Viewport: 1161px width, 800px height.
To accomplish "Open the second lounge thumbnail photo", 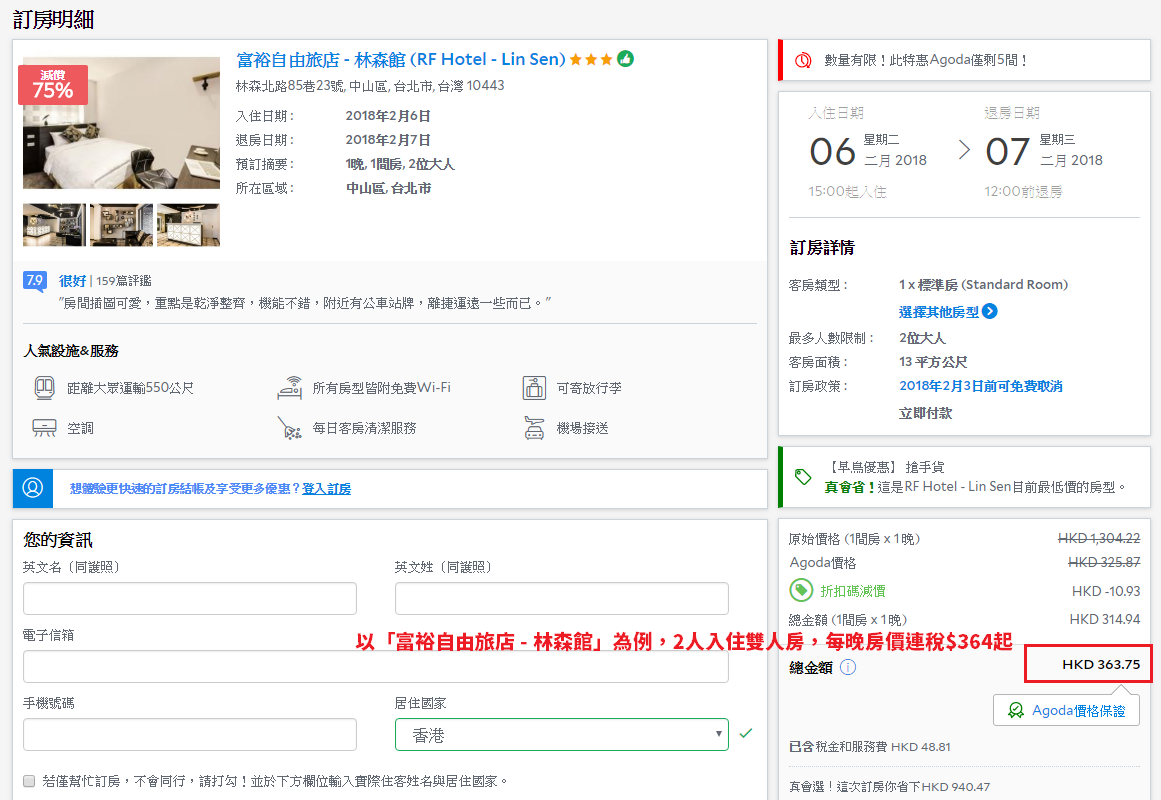I will click(x=121, y=224).
